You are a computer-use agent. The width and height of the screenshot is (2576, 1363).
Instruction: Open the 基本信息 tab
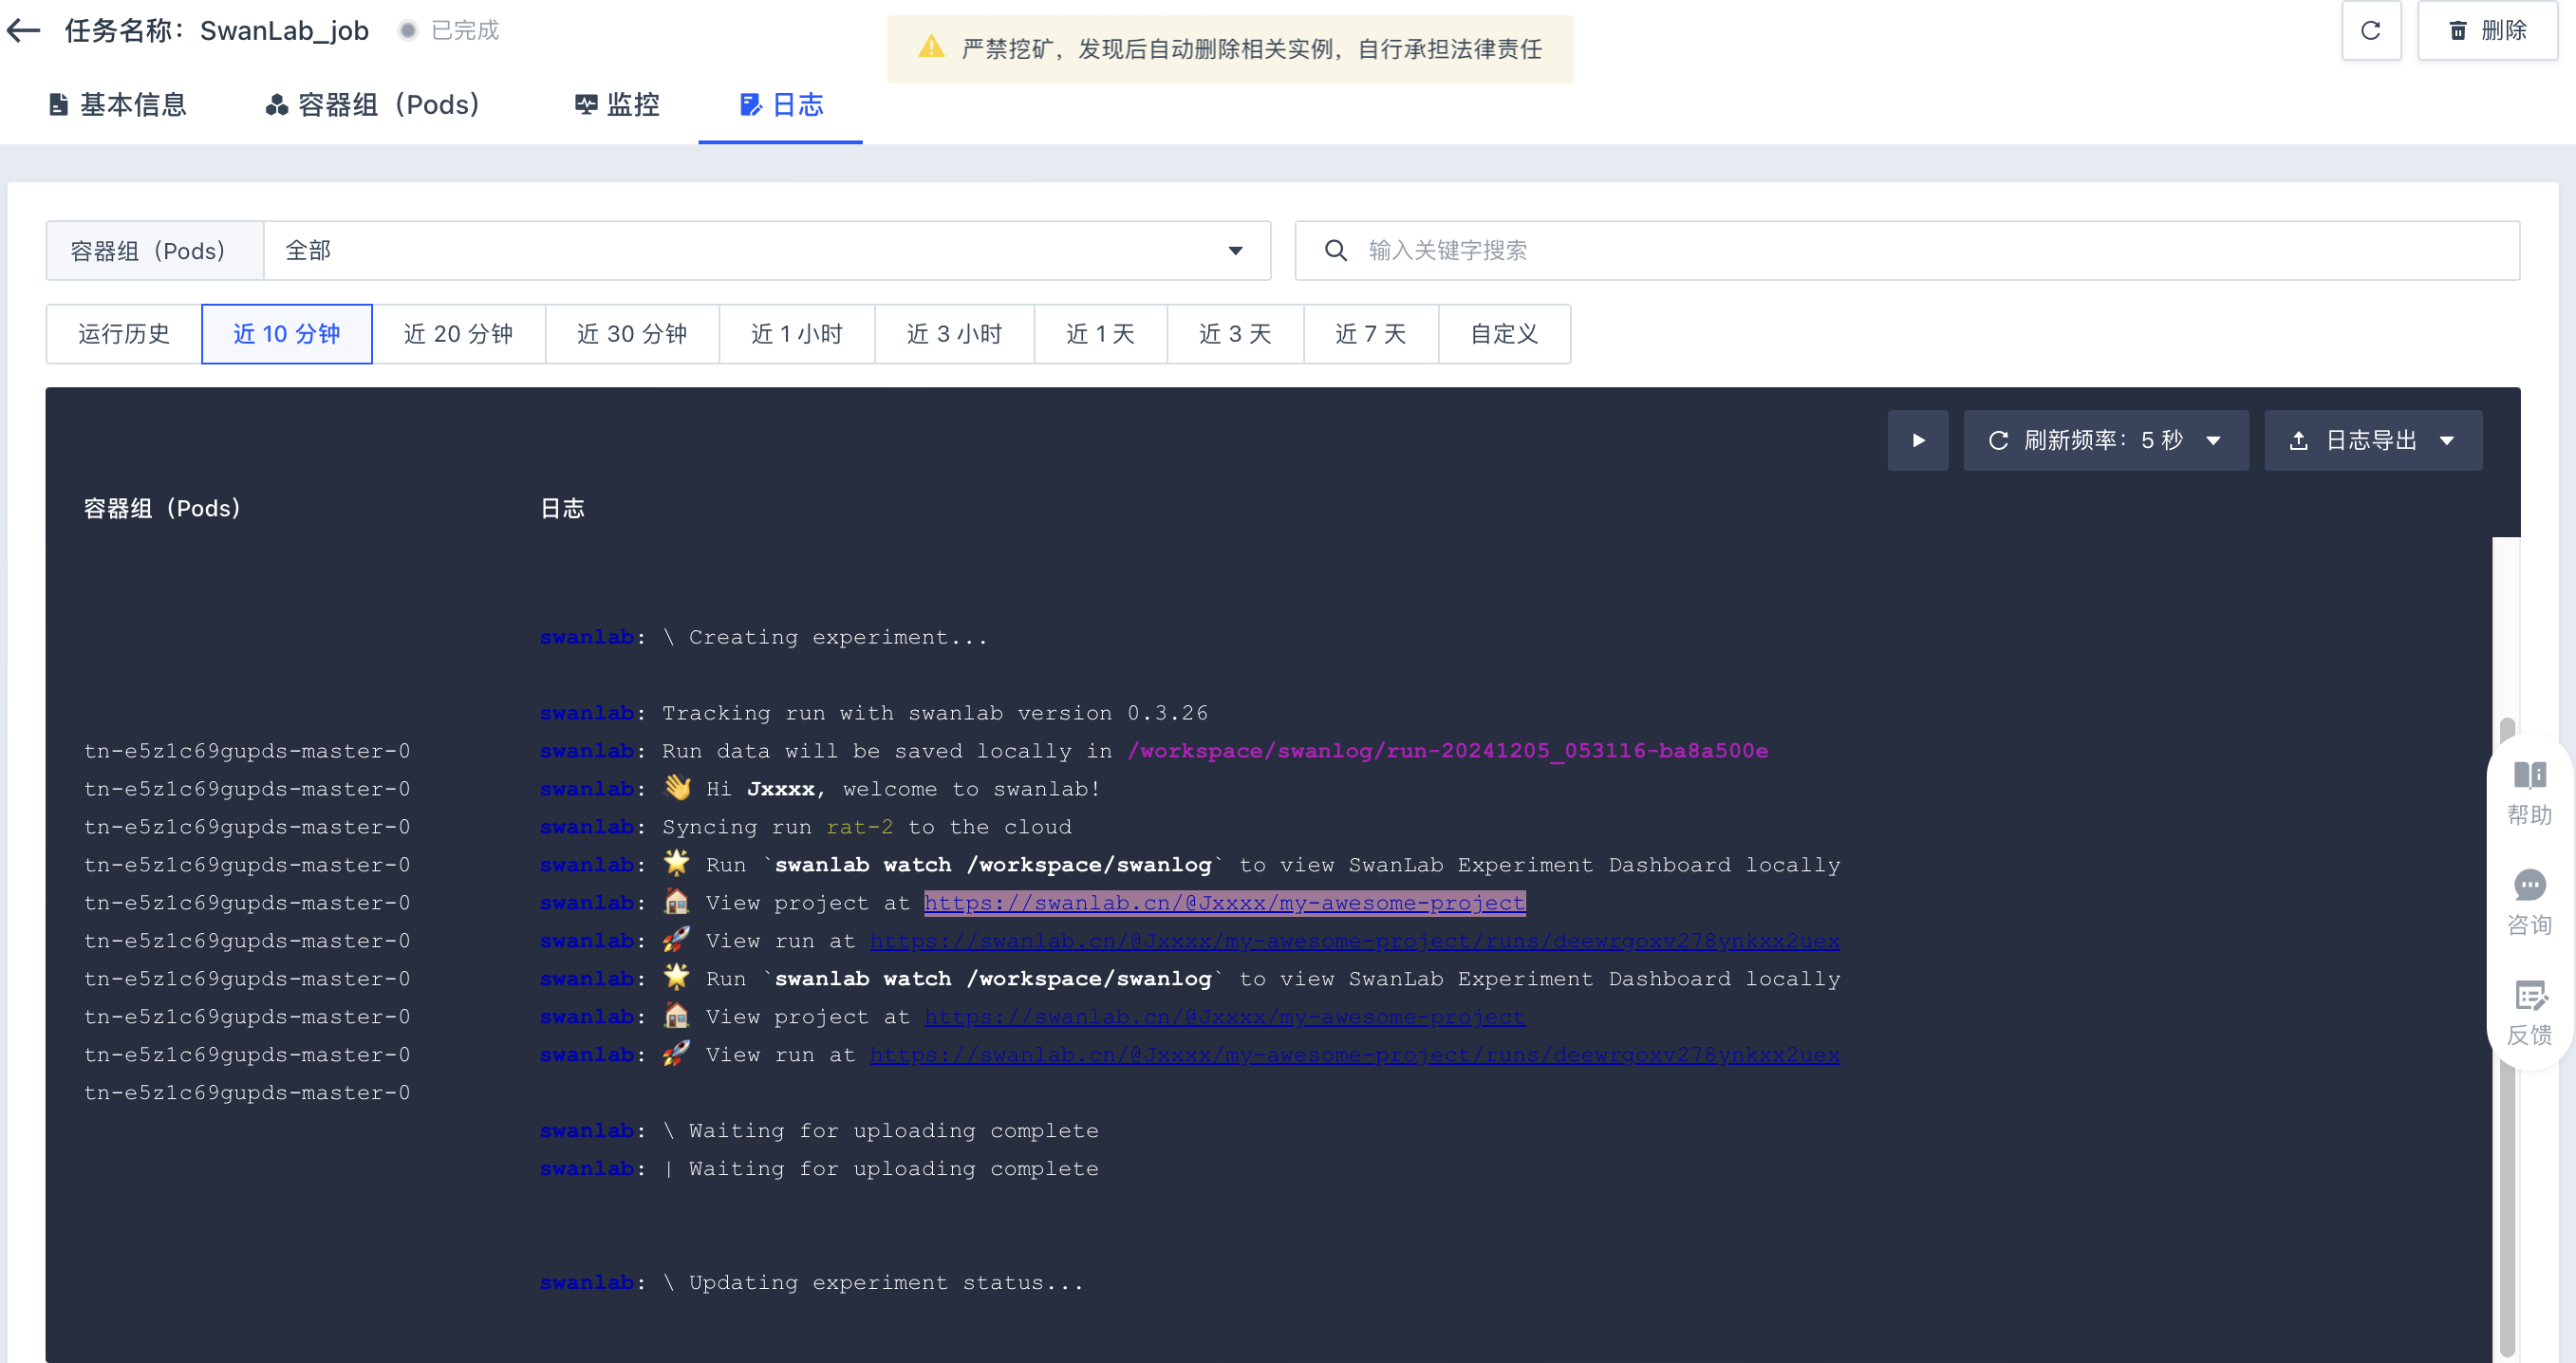[x=118, y=105]
